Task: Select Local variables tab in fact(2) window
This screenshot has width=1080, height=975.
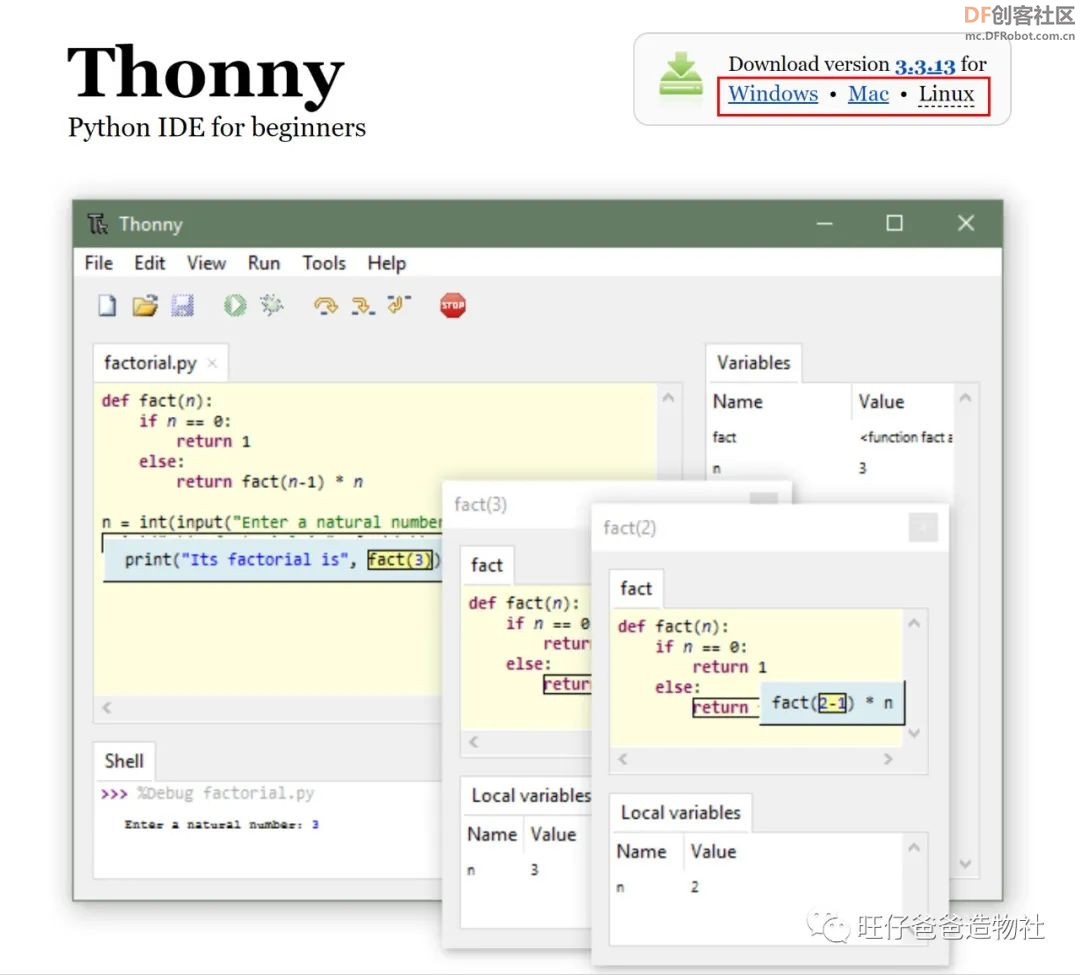Action: 681,812
